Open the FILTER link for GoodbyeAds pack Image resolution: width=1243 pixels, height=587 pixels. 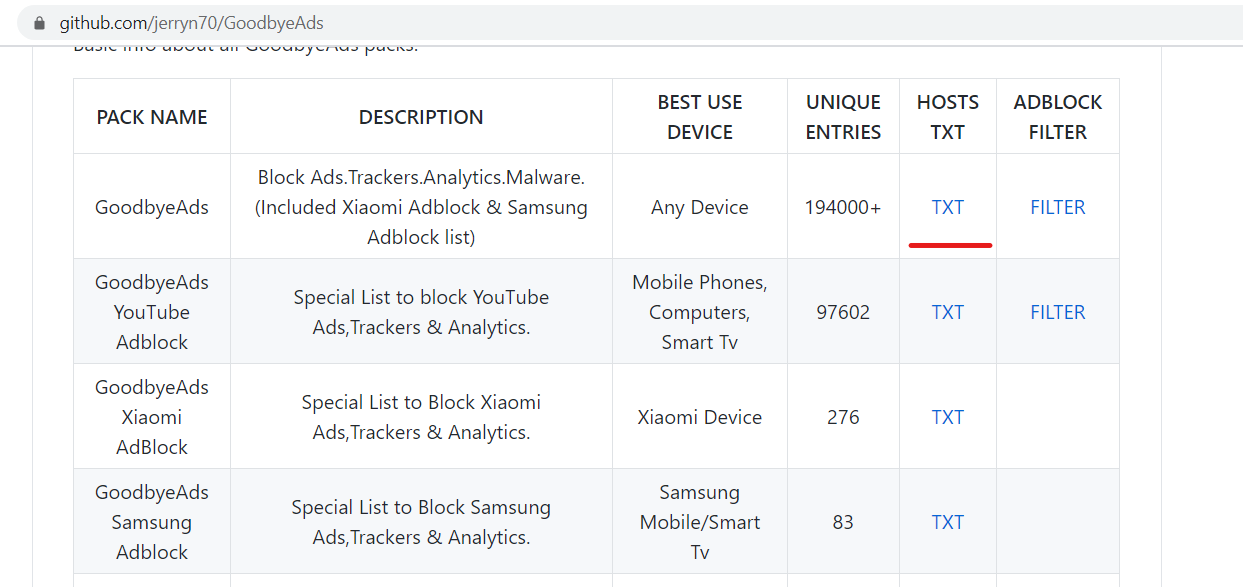click(1057, 207)
